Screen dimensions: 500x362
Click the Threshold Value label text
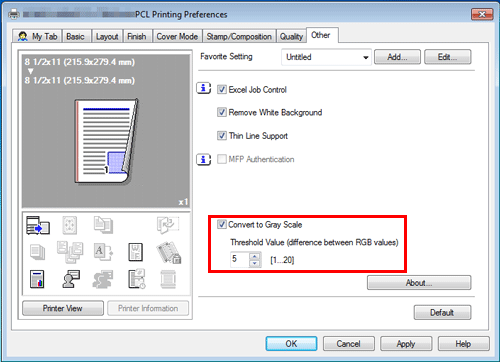[314, 242]
